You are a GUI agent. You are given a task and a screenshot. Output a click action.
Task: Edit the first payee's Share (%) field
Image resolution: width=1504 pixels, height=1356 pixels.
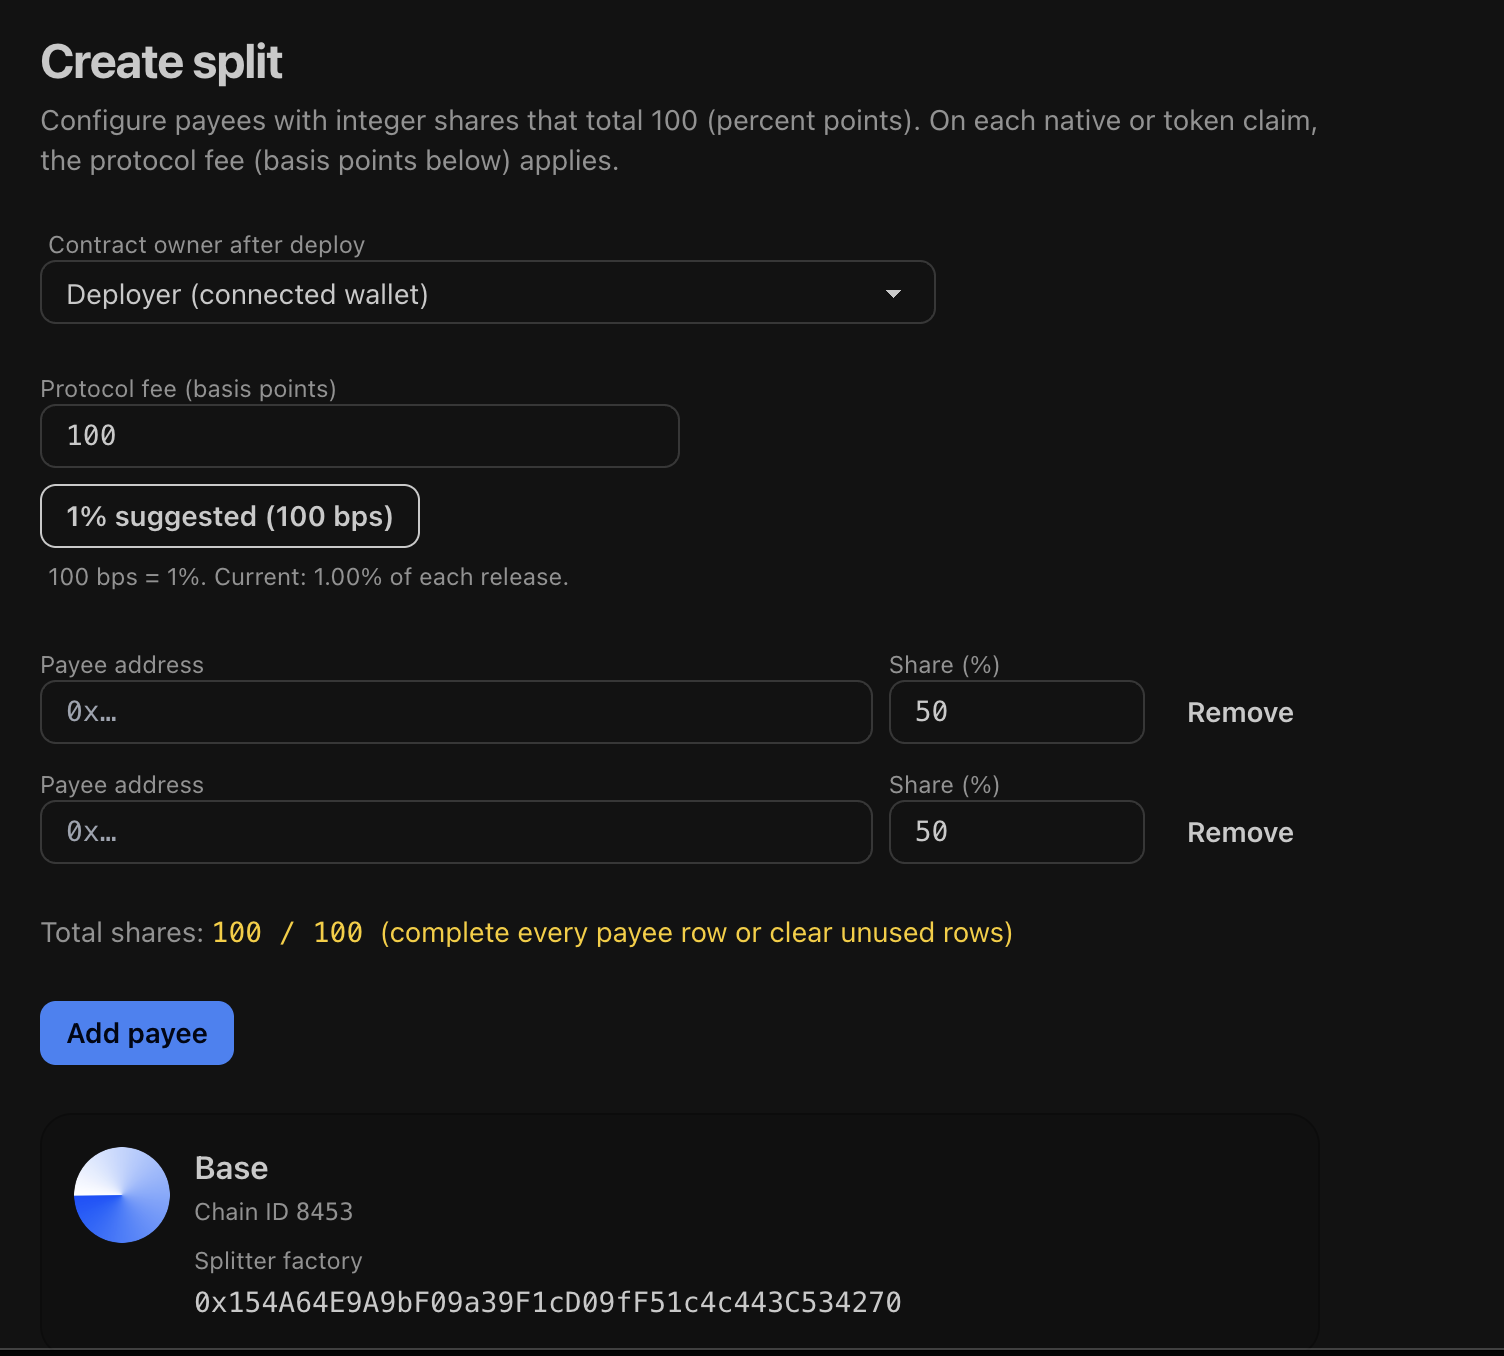click(x=1017, y=712)
